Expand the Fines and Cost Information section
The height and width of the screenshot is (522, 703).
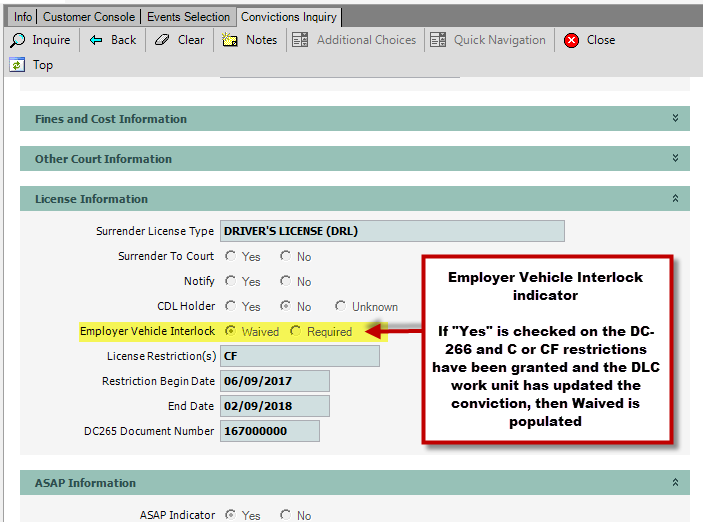[676, 119]
